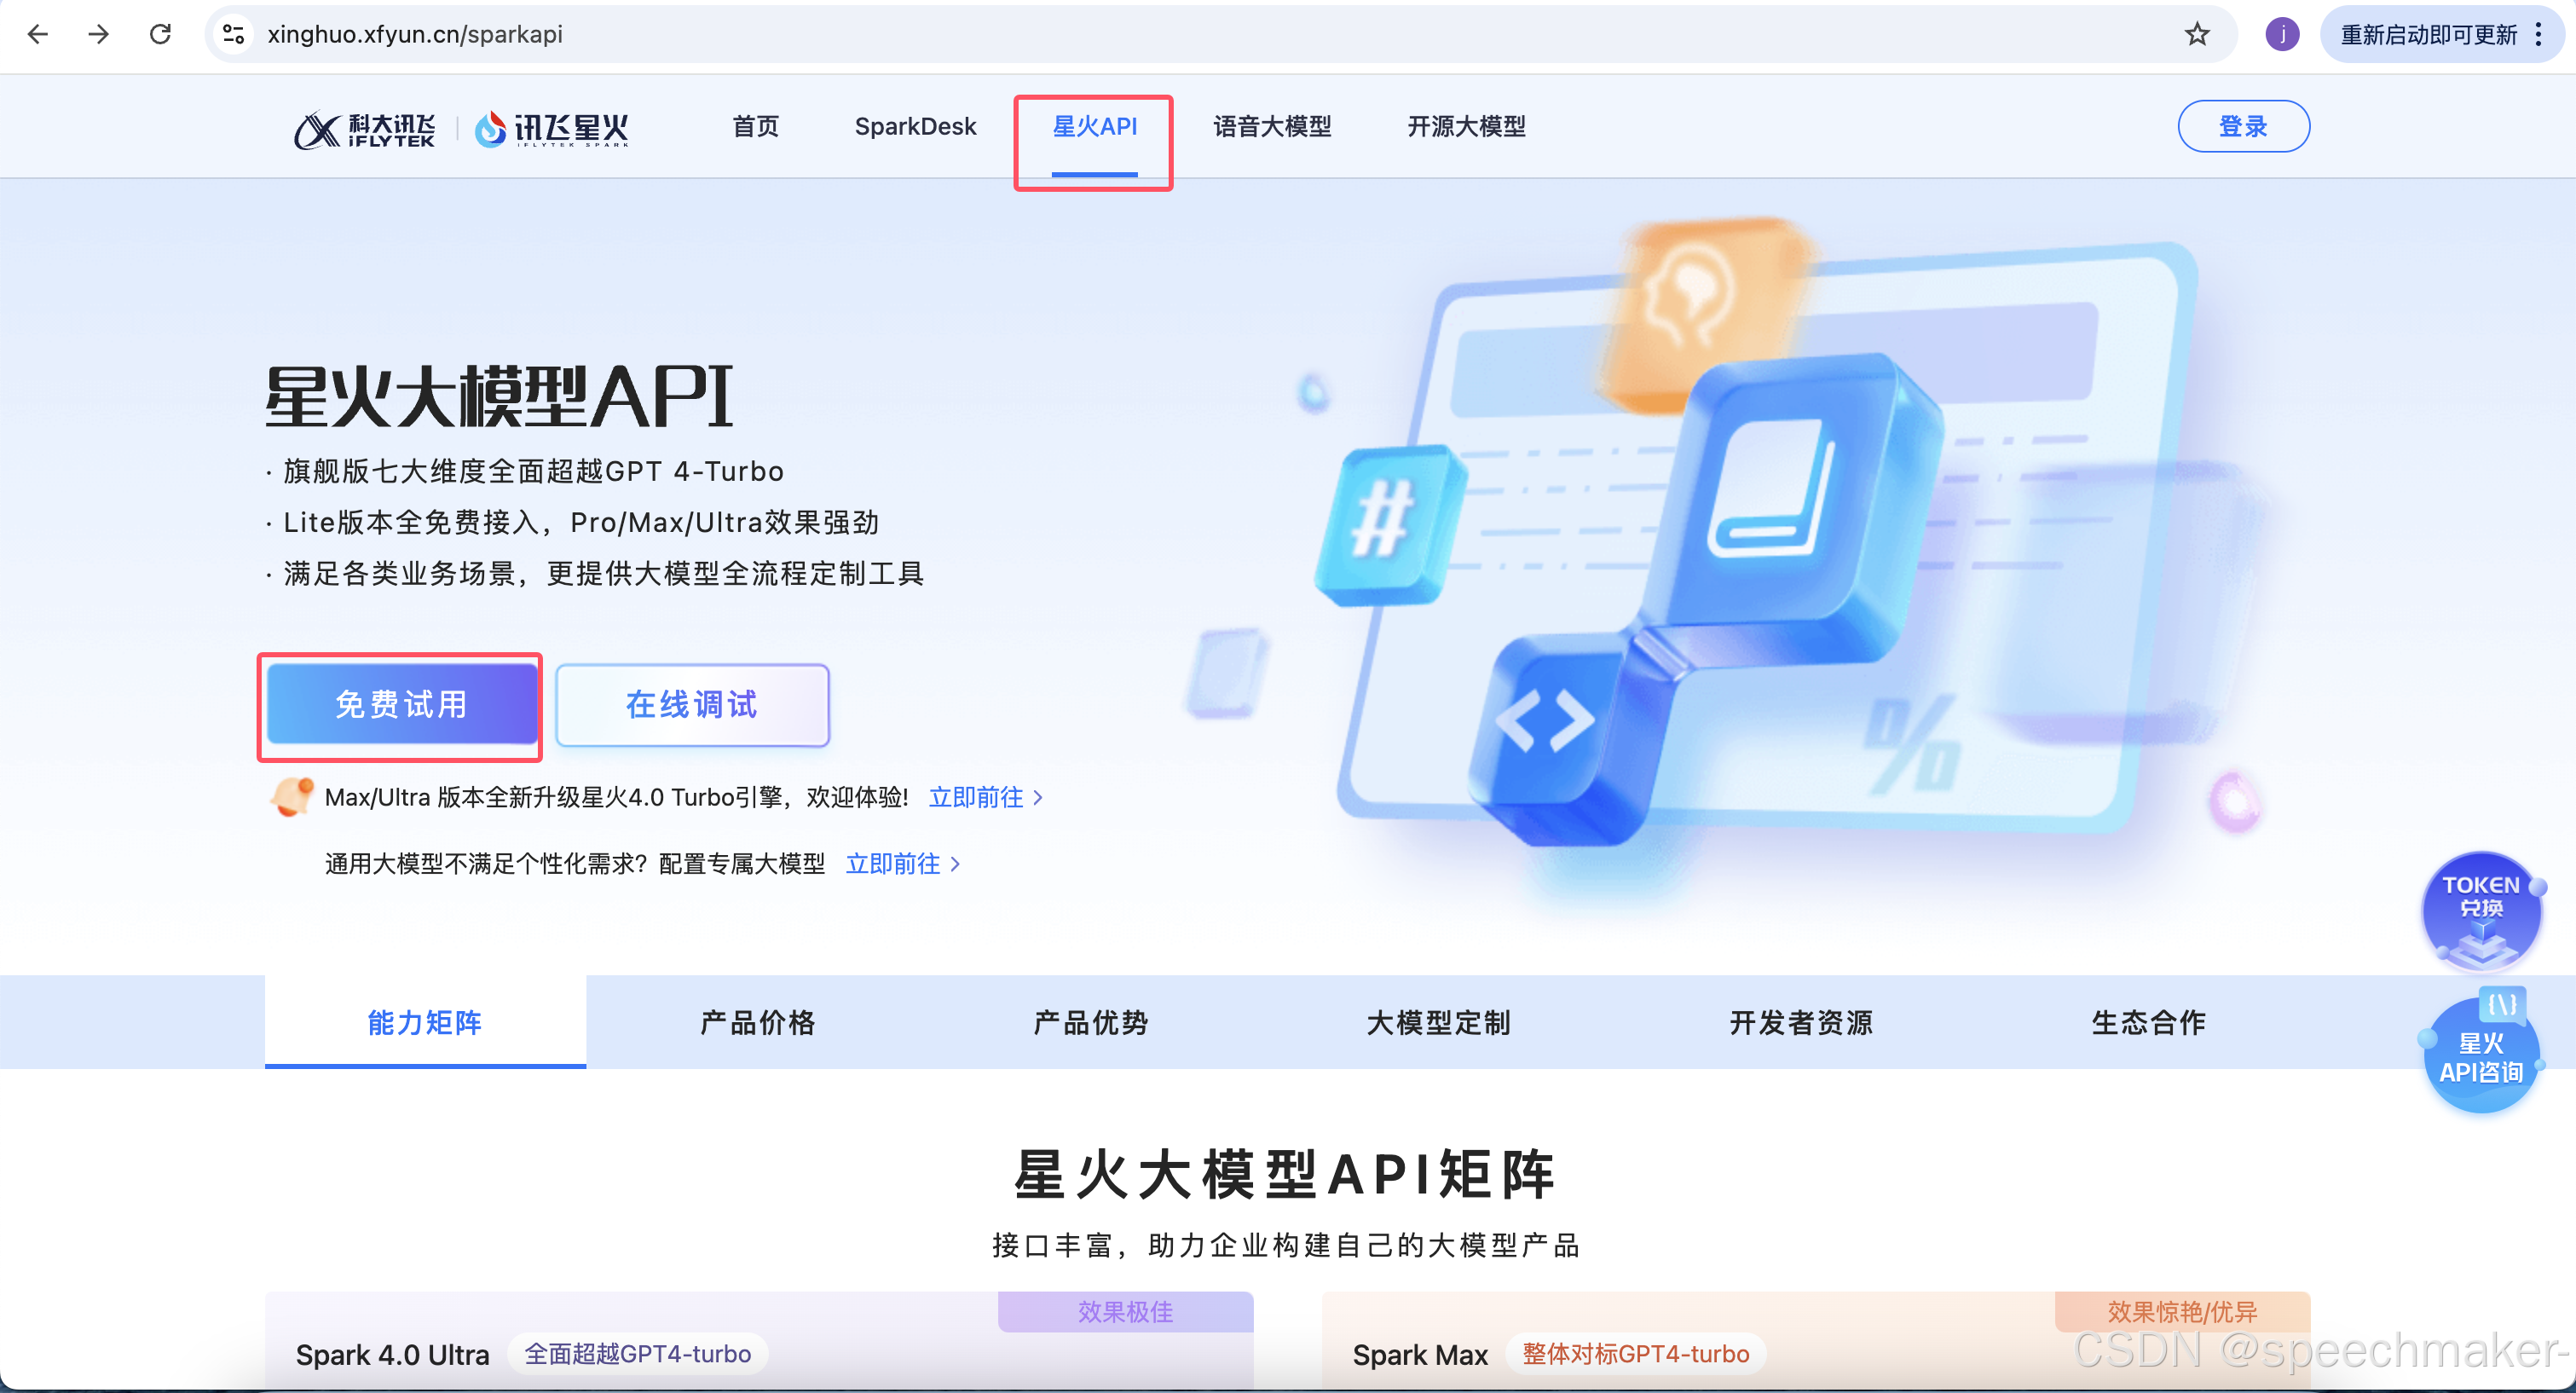Screen dimensions: 2576x1393
Task: Bookmark page with star icon
Action: tap(2197, 34)
